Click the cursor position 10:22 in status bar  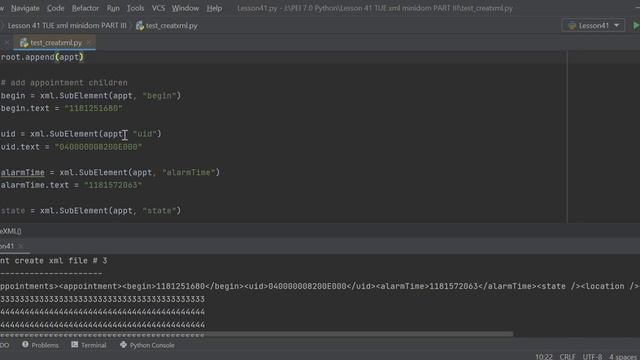tap(544, 357)
